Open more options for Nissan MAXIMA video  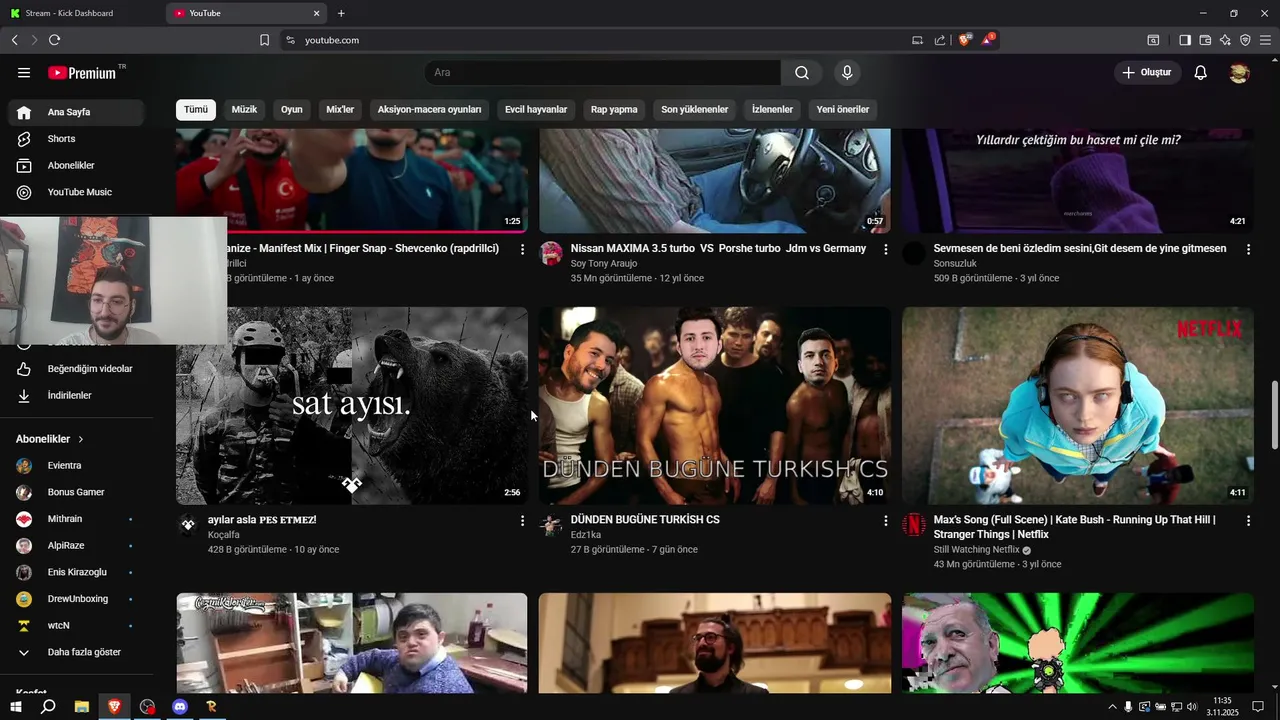885,249
